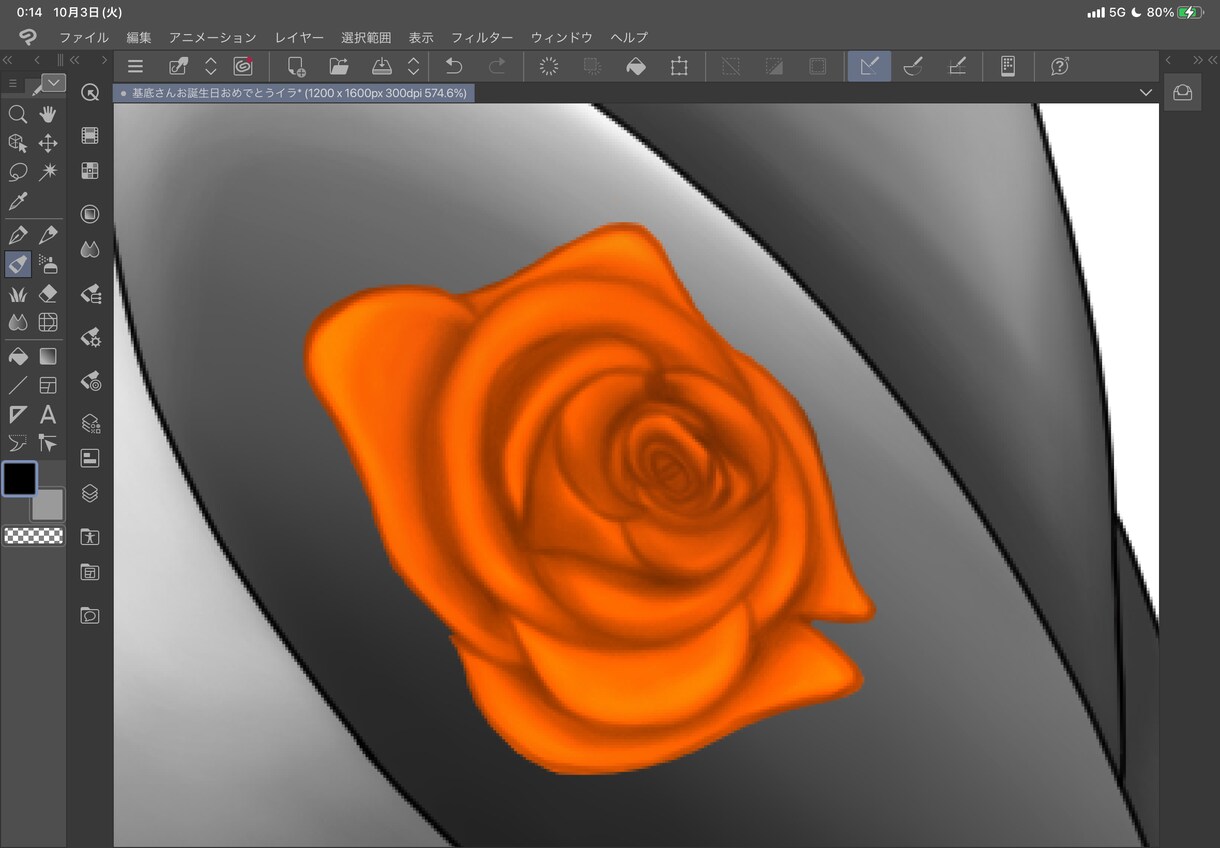Screen dimensions: 1220x848
Task: Switch to the 基底さんお誕生日おめでとうイラ canvas tab
Action: 292,92
